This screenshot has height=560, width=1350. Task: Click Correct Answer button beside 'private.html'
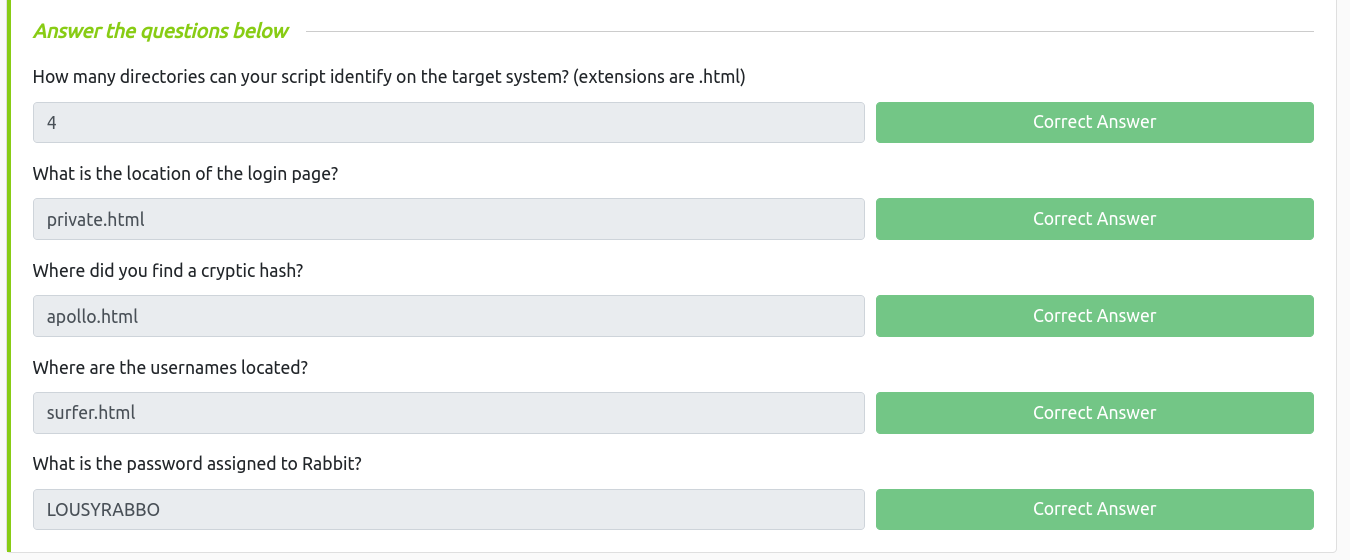click(x=1094, y=219)
